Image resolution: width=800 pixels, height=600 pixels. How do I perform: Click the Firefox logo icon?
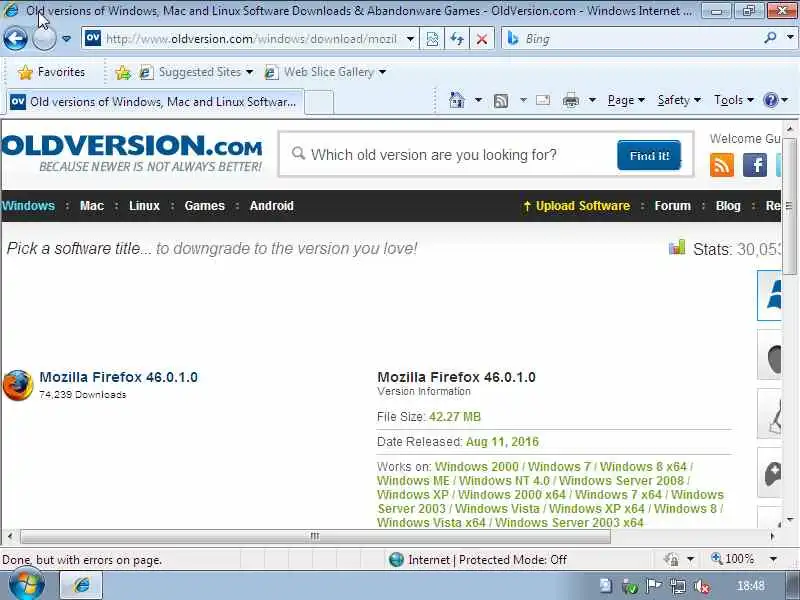point(18,385)
